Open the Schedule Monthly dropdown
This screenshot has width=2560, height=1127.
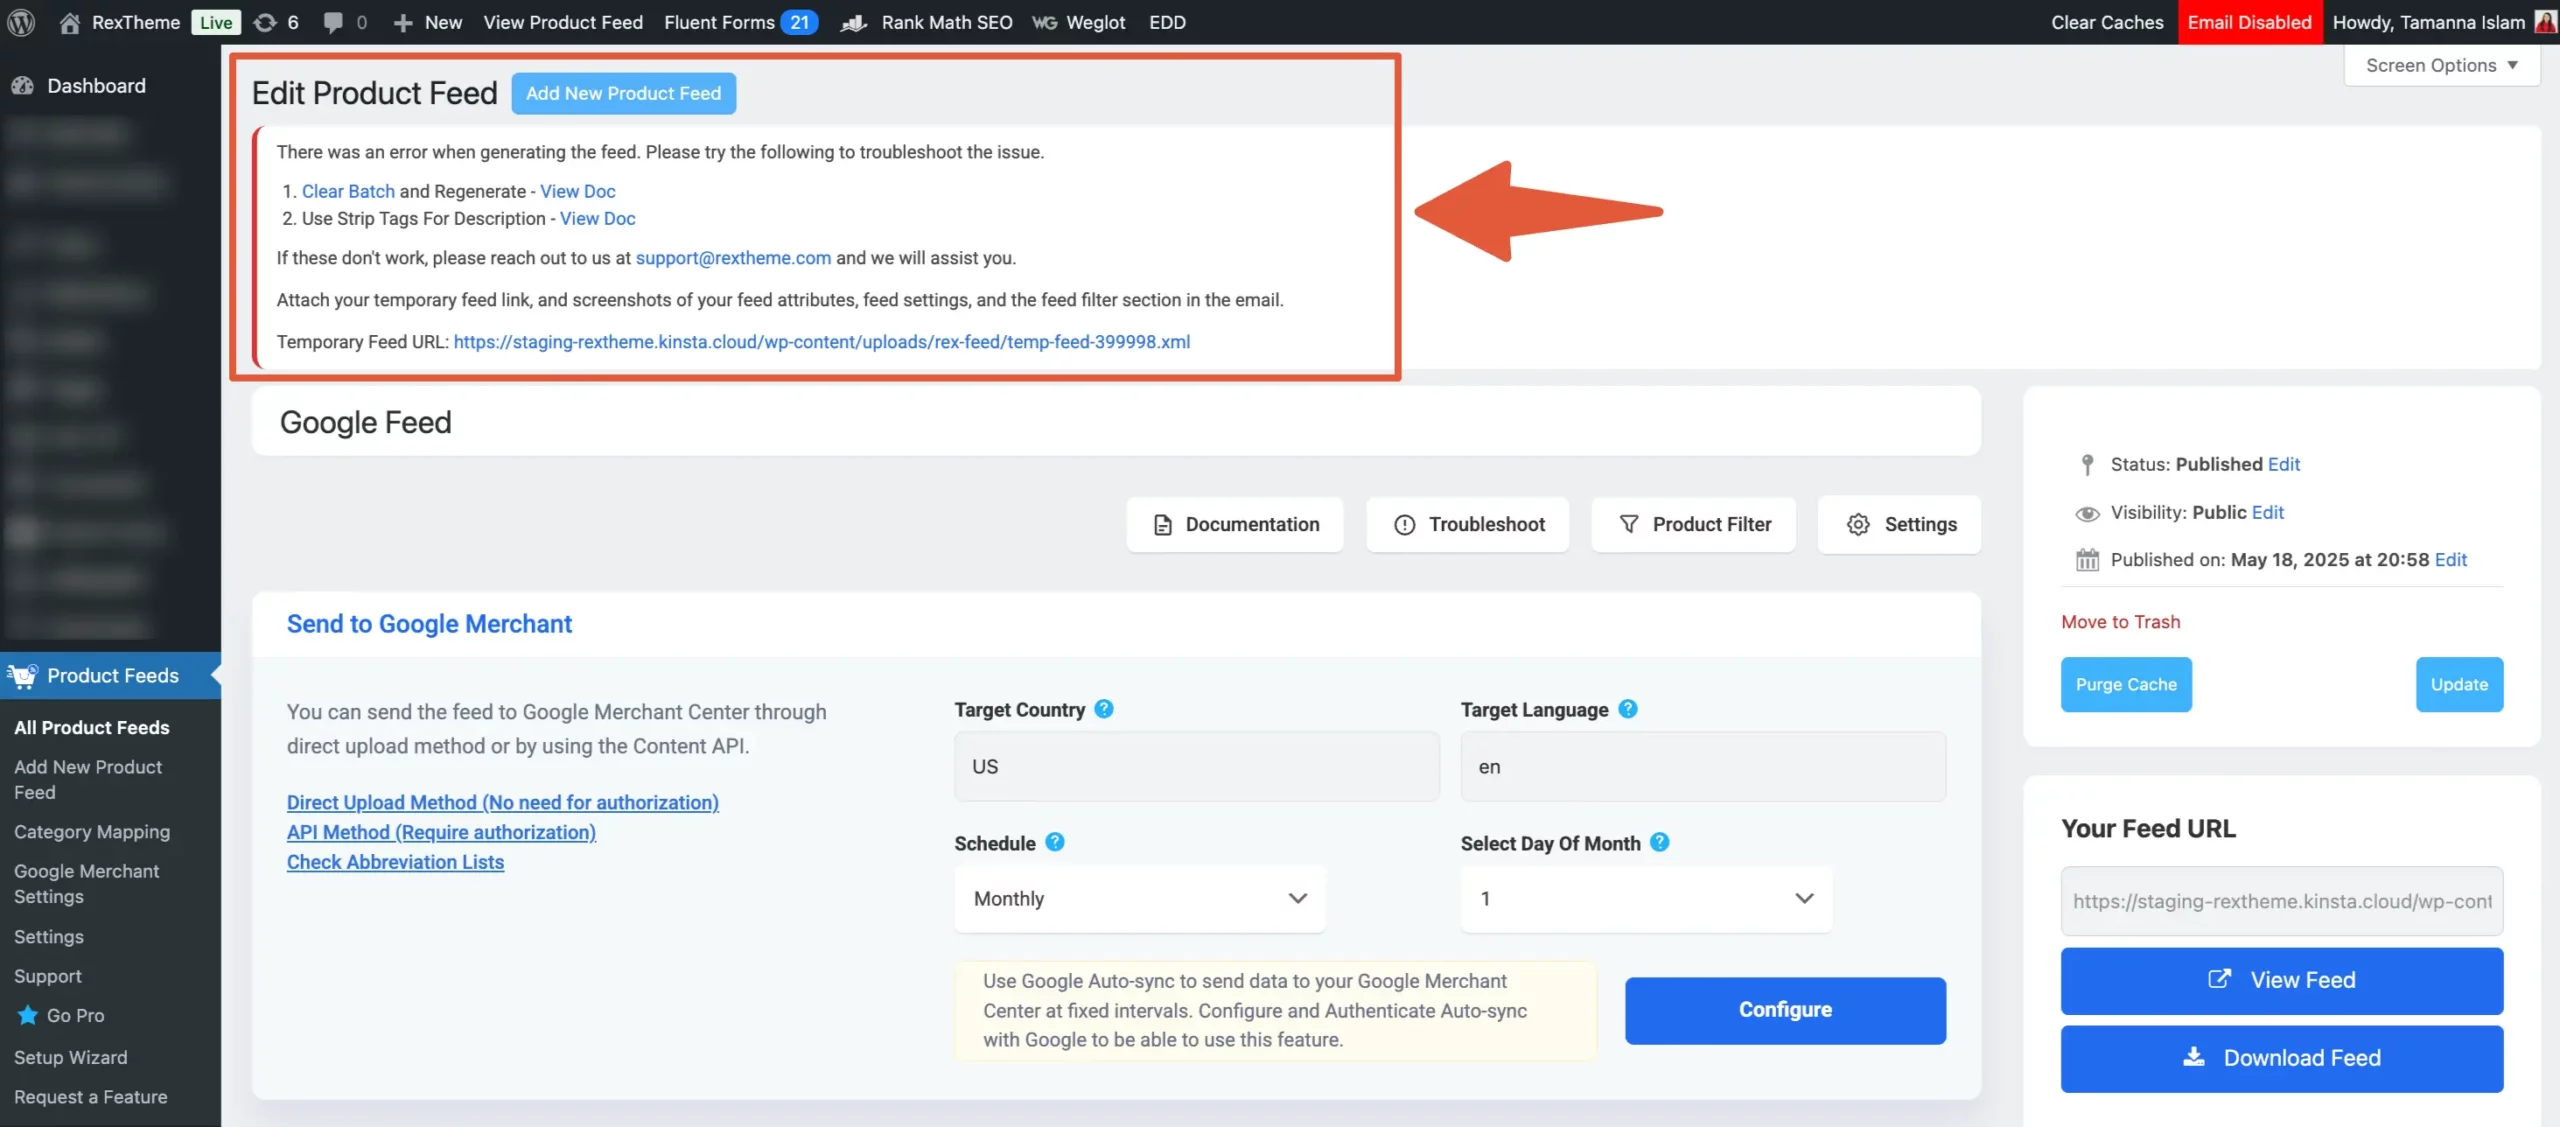coord(1140,898)
